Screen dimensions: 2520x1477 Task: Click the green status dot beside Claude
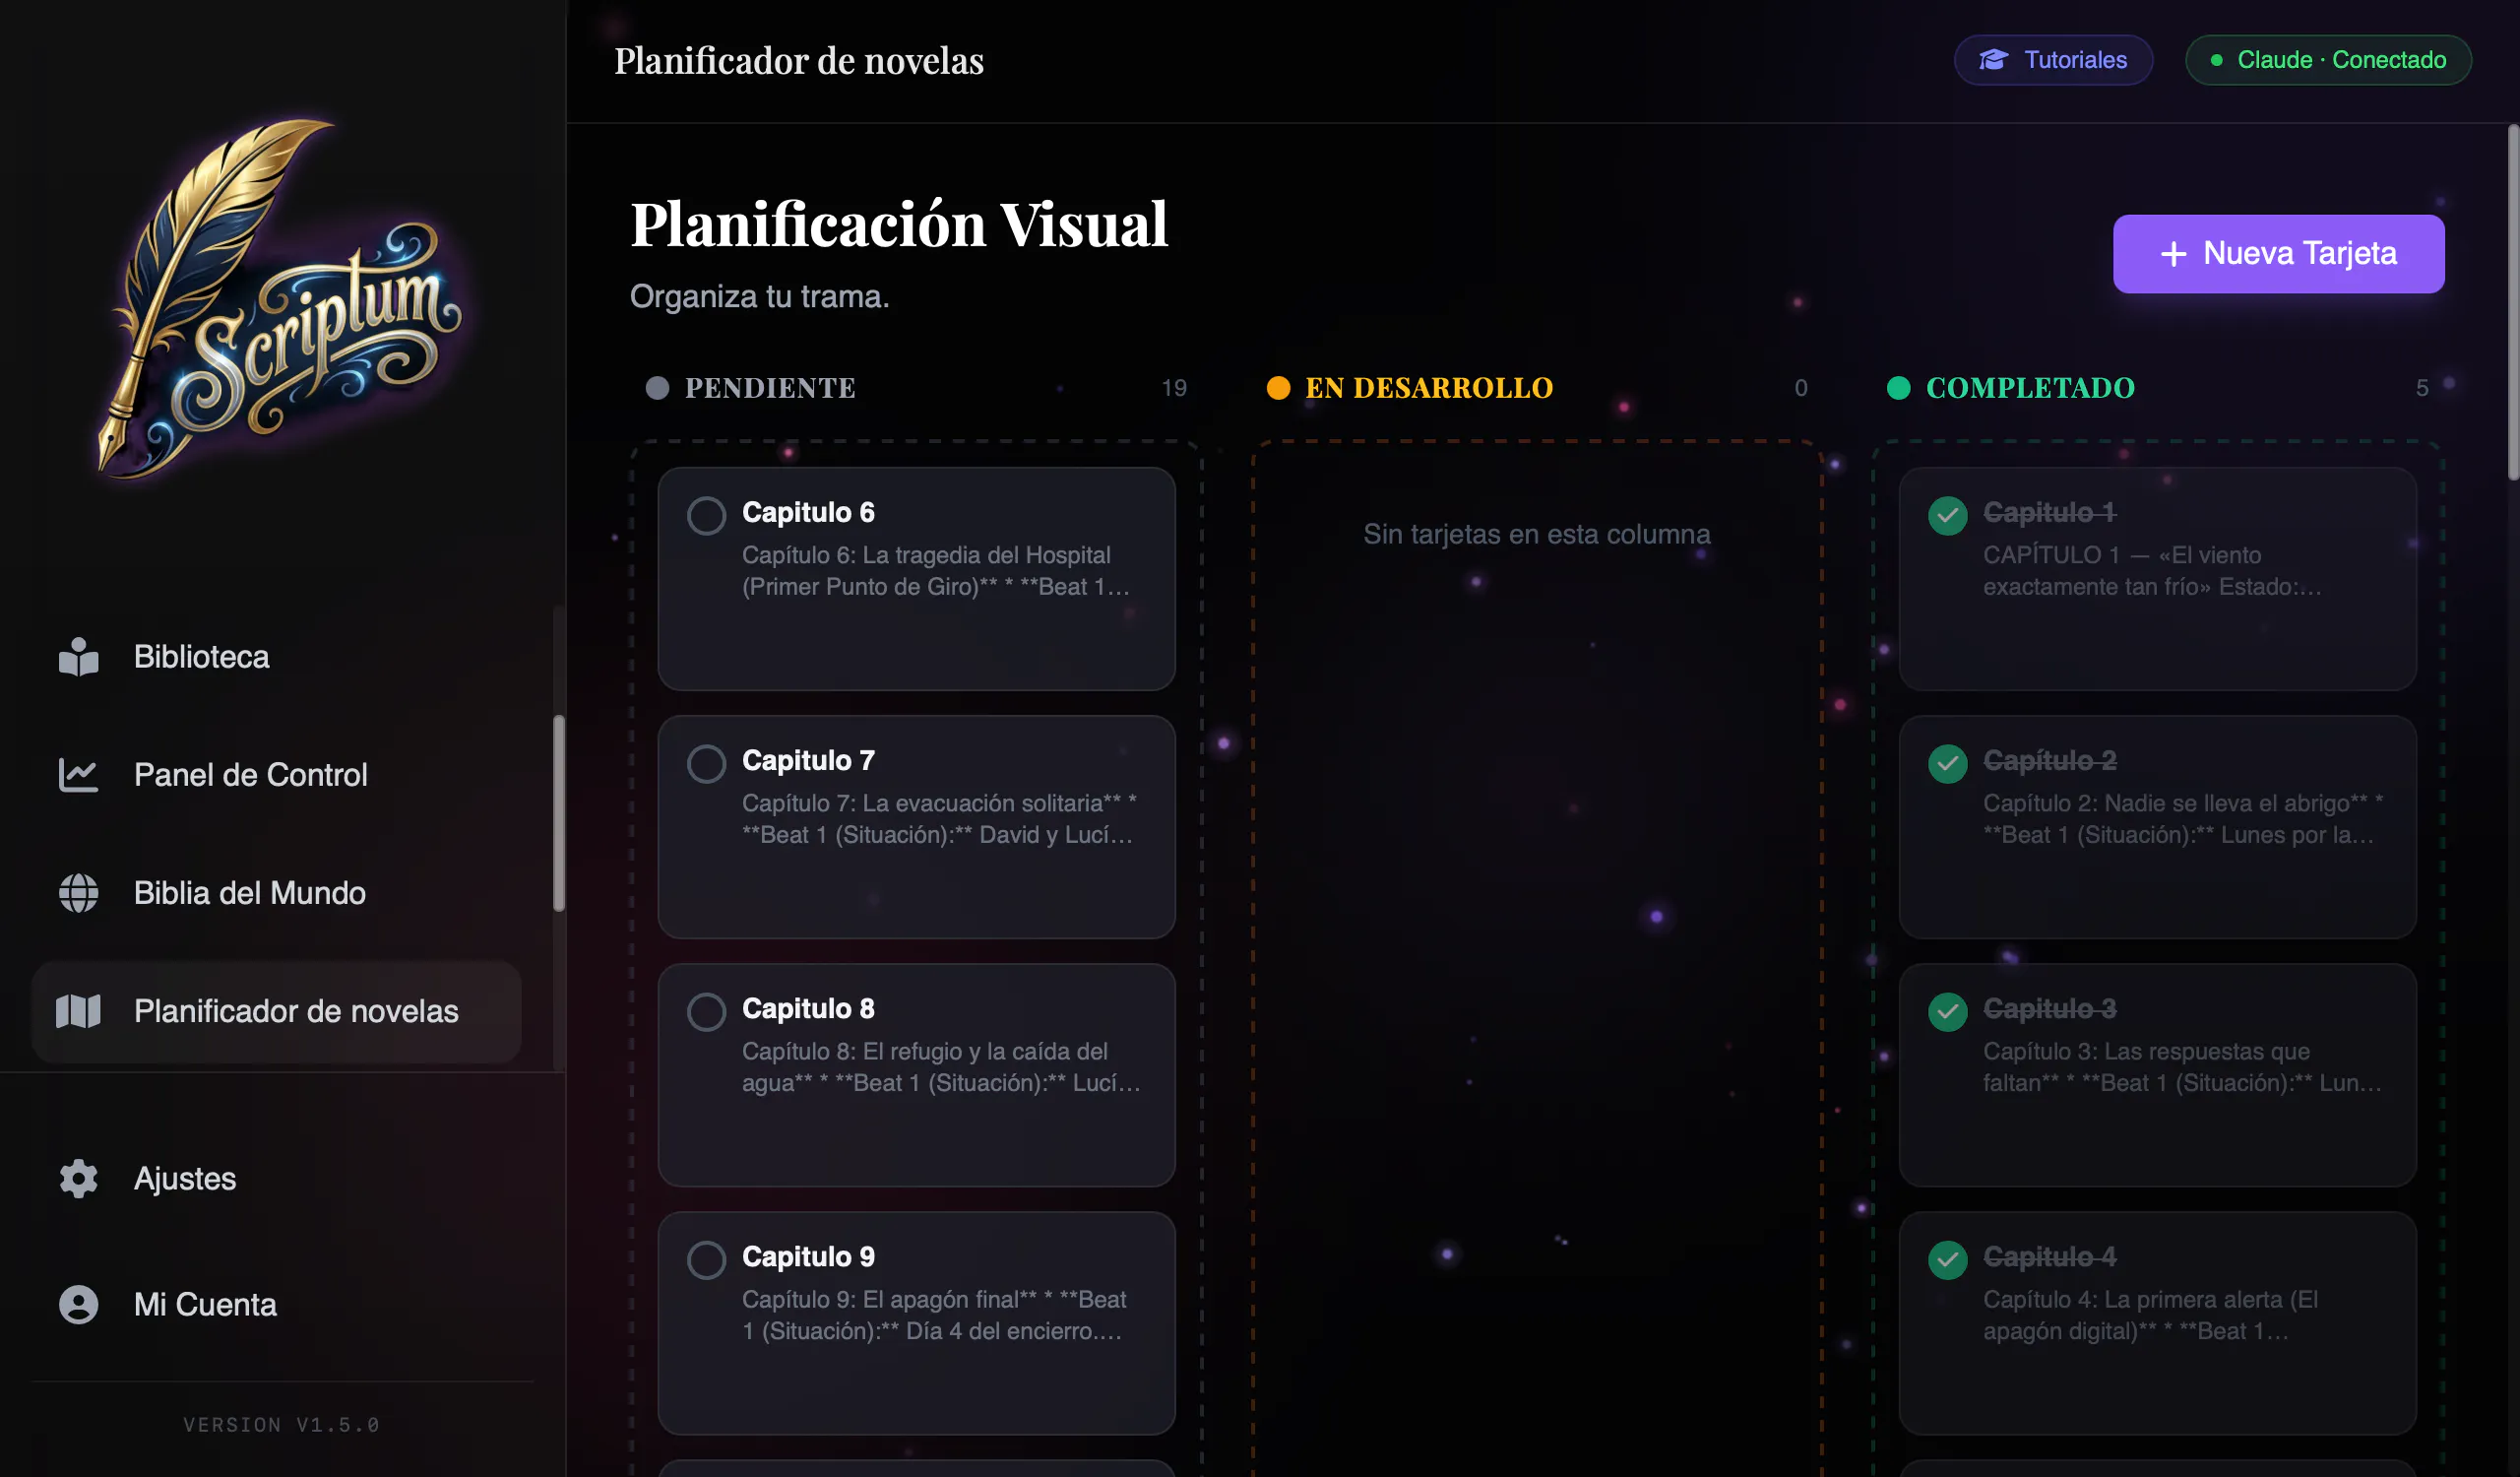pyautogui.click(x=2216, y=60)
